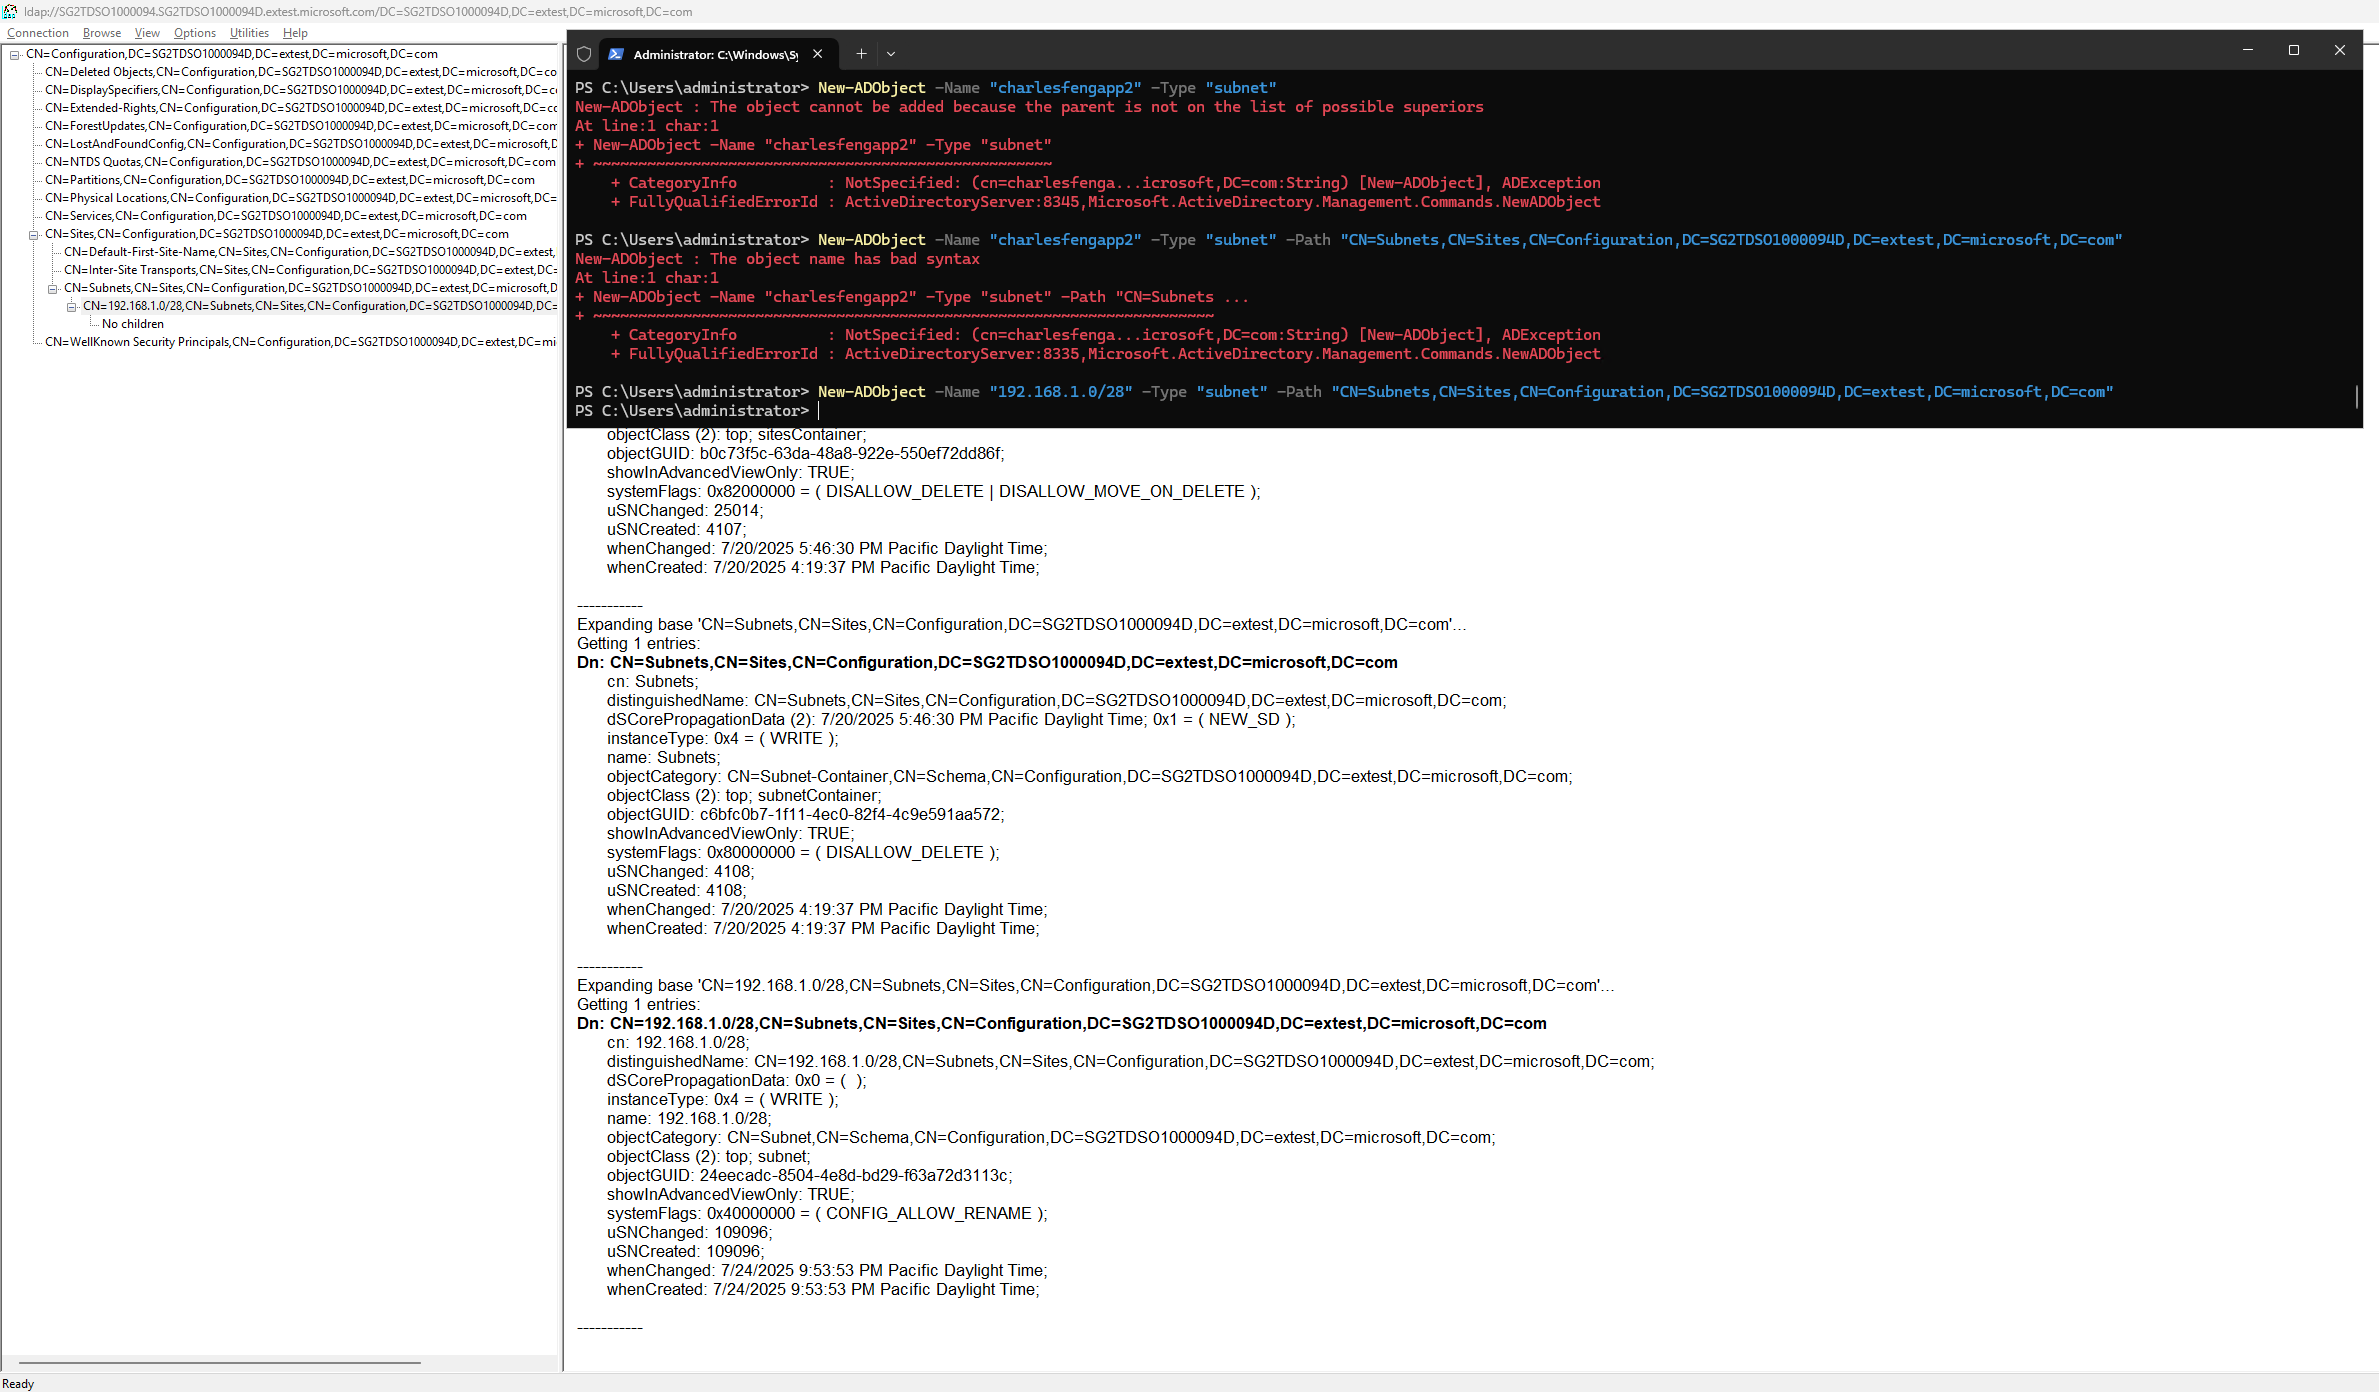The width and height of the screenshot is (2379, 1392).
Task: Close the terminal window
Action: [2340, 50]
